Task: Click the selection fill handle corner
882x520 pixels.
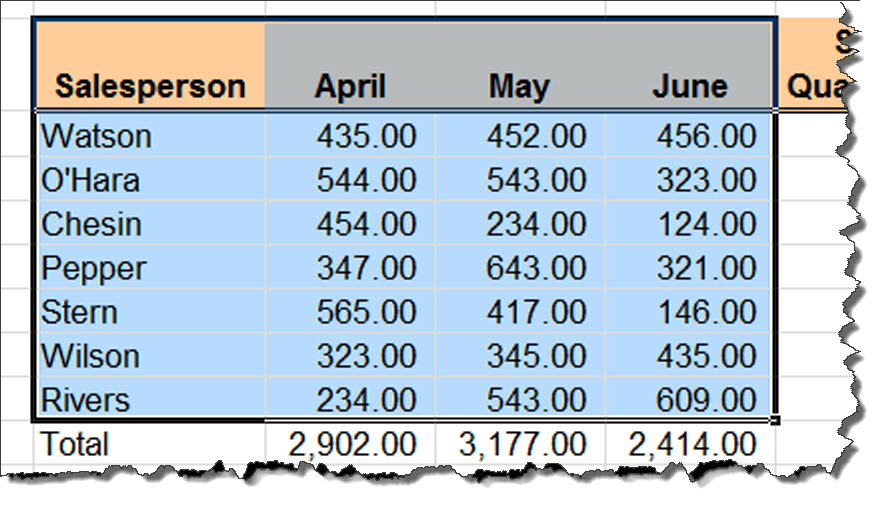Action: (x=775, y=420)
